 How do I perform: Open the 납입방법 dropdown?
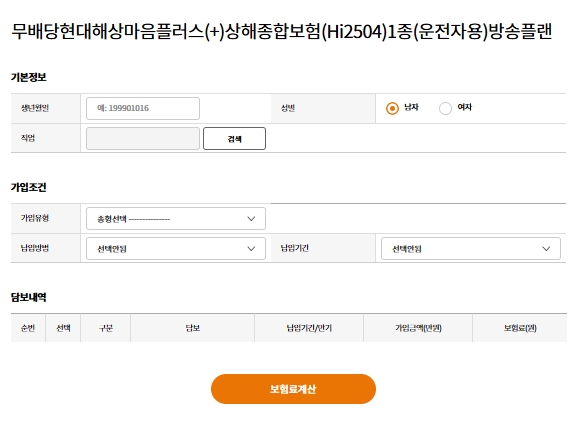click(x=176, y=248)
